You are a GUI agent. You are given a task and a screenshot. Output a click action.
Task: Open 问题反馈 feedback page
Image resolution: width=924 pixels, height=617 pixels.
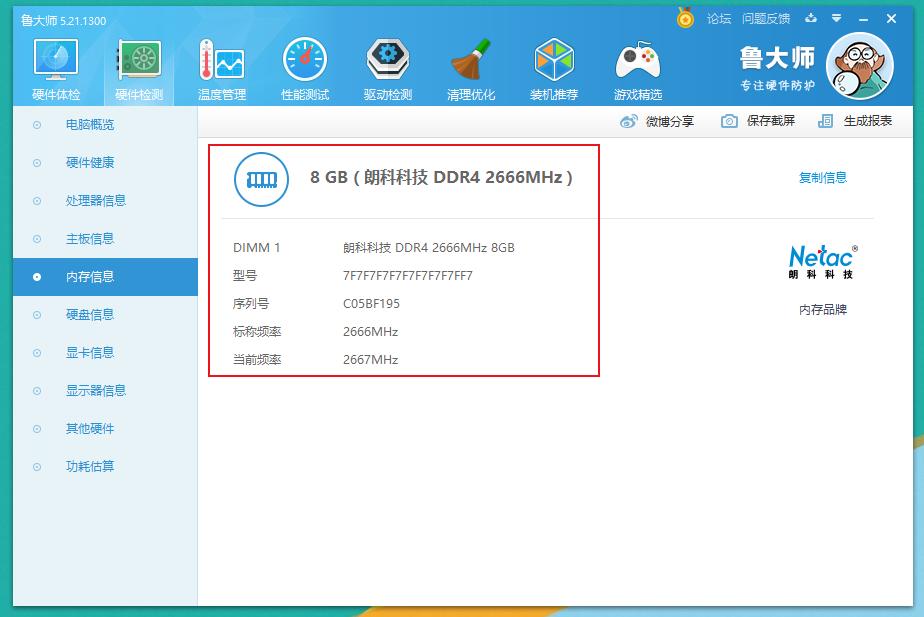click(x=764, y=17)
